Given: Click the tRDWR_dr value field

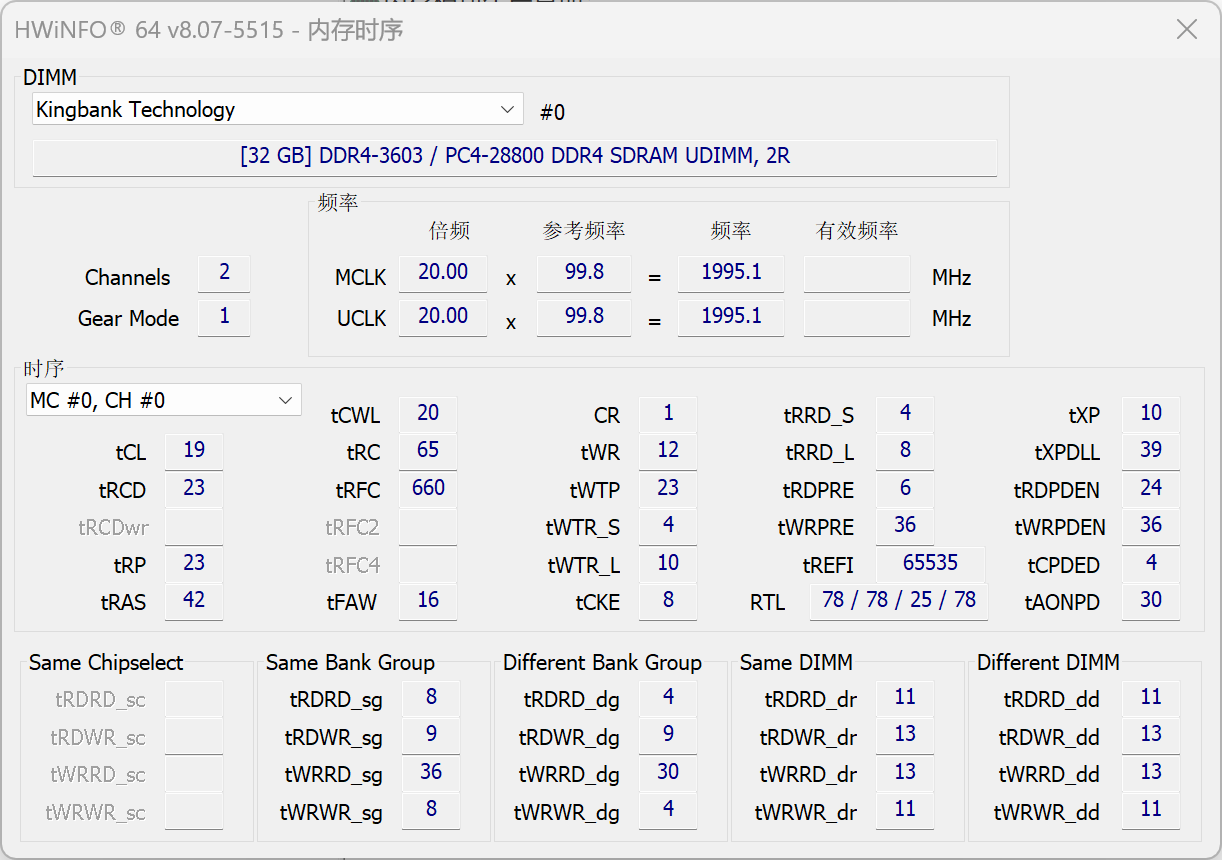Looking at the screenshot, I should pyautogui.click(x=905, y=735).
